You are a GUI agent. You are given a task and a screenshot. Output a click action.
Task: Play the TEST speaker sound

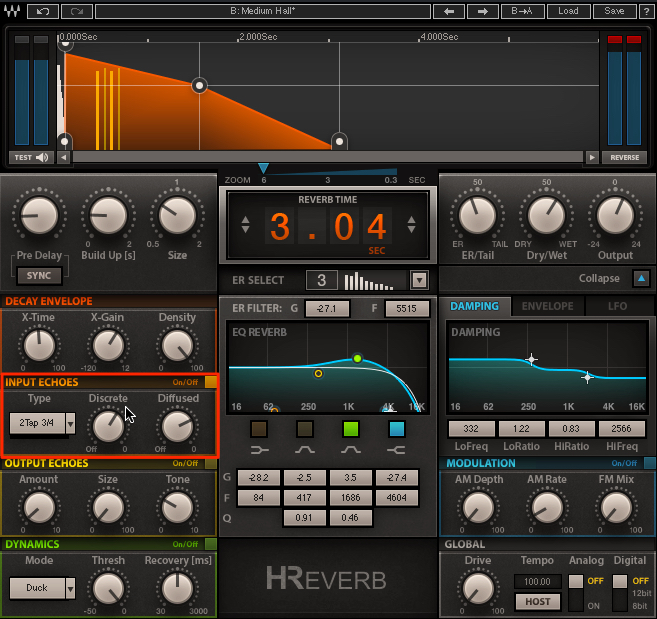tap(31, 158)
